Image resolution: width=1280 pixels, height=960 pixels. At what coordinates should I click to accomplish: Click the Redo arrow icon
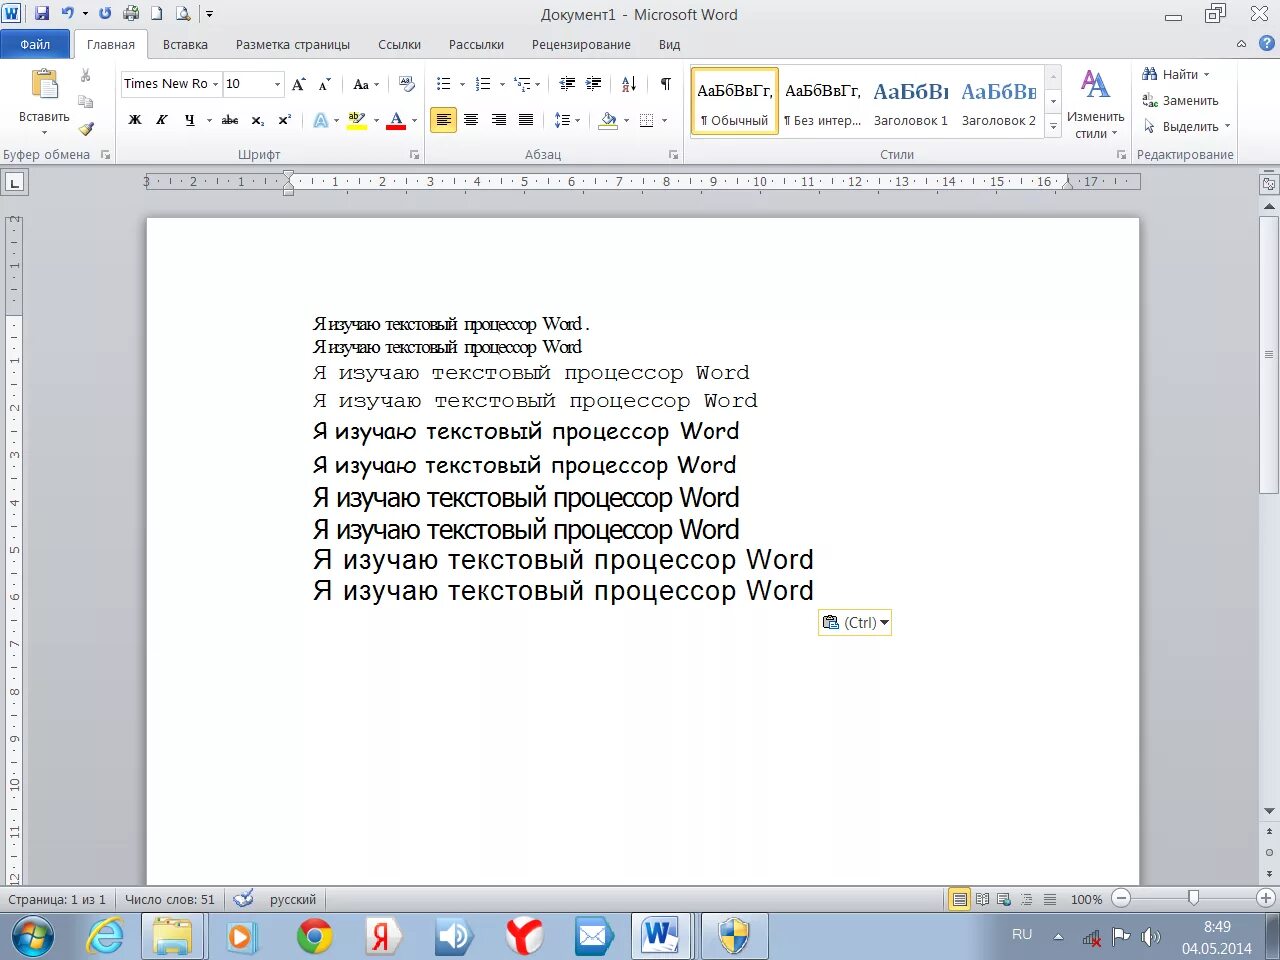[x=105, y=14]
